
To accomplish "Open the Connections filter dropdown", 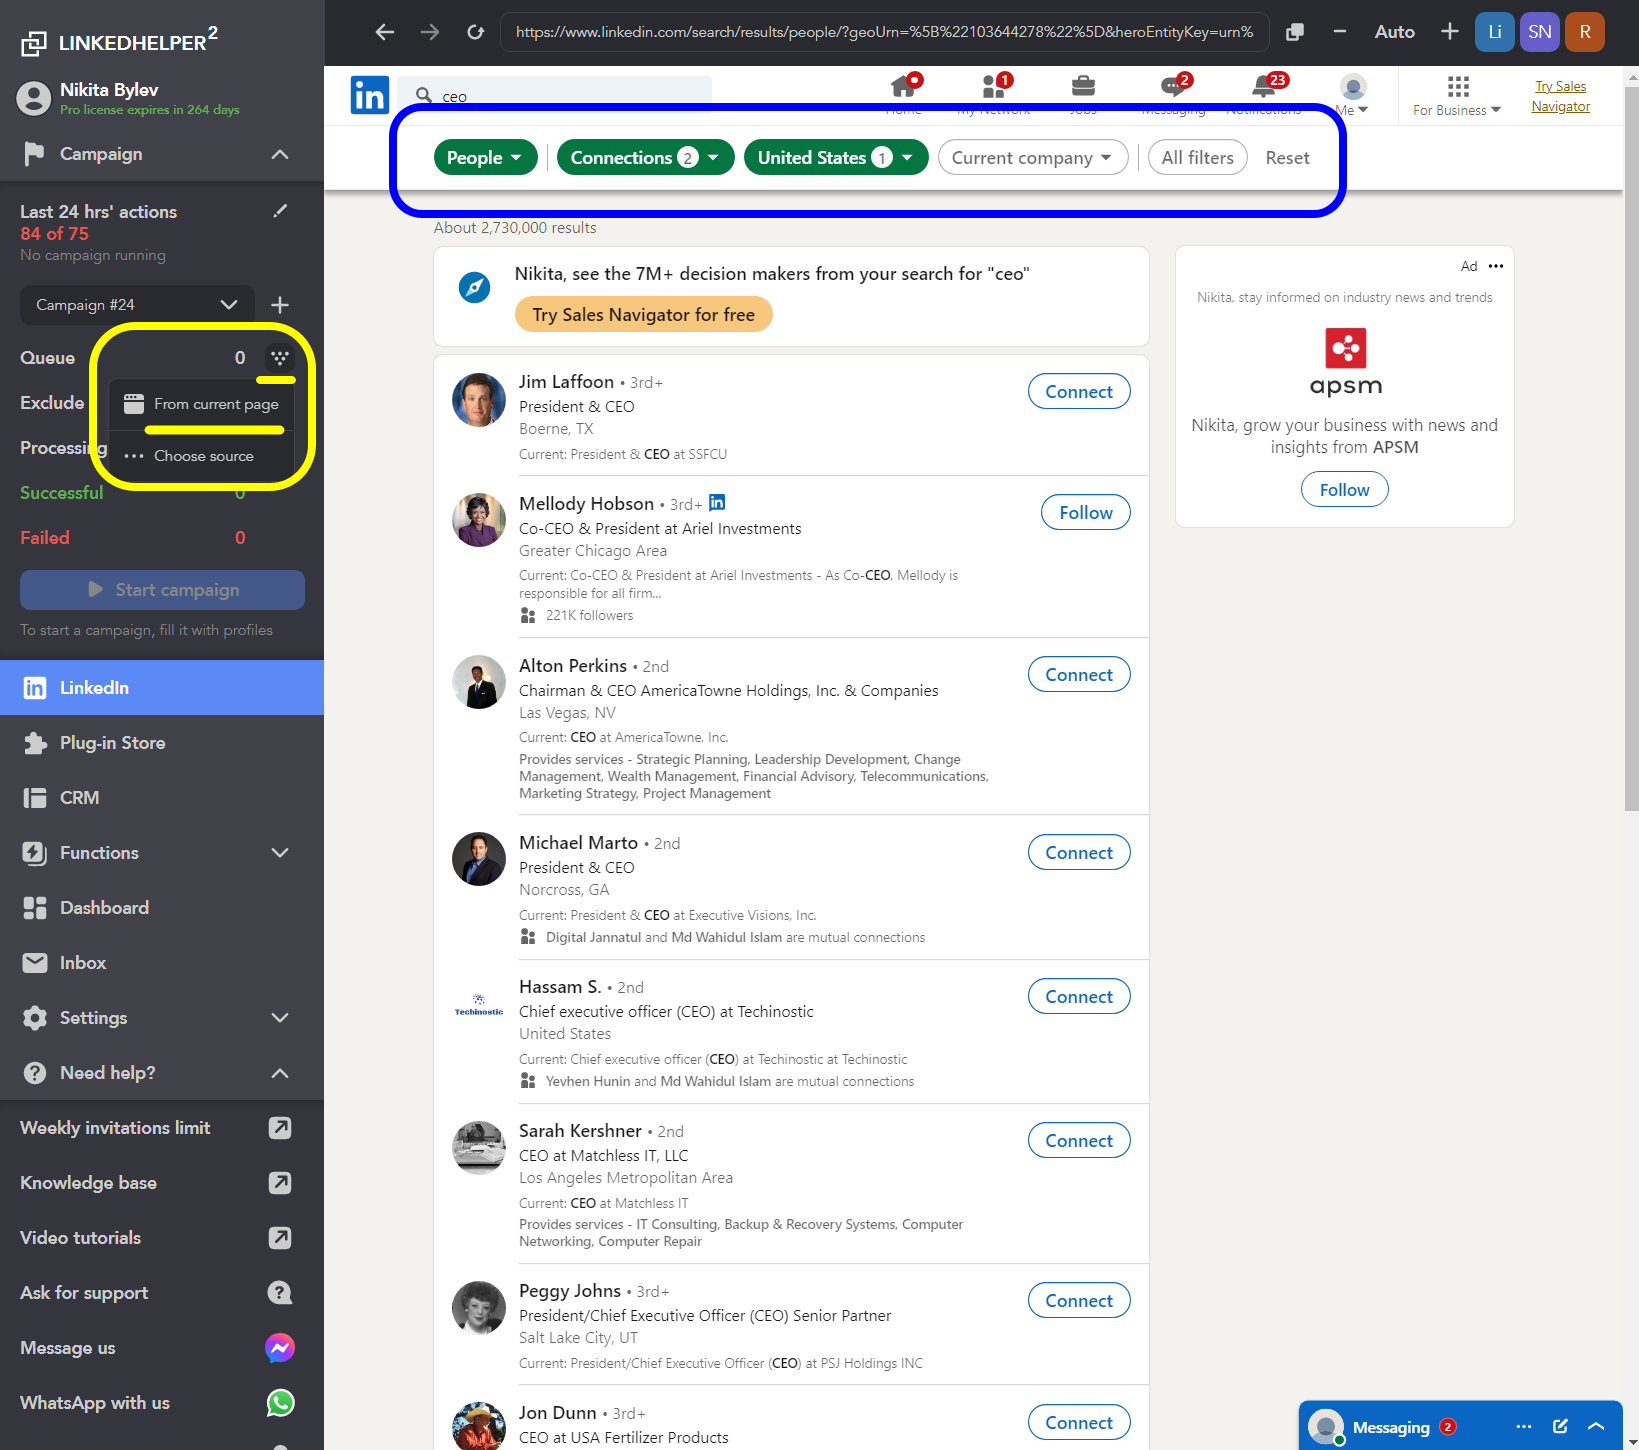I will 645,157.
